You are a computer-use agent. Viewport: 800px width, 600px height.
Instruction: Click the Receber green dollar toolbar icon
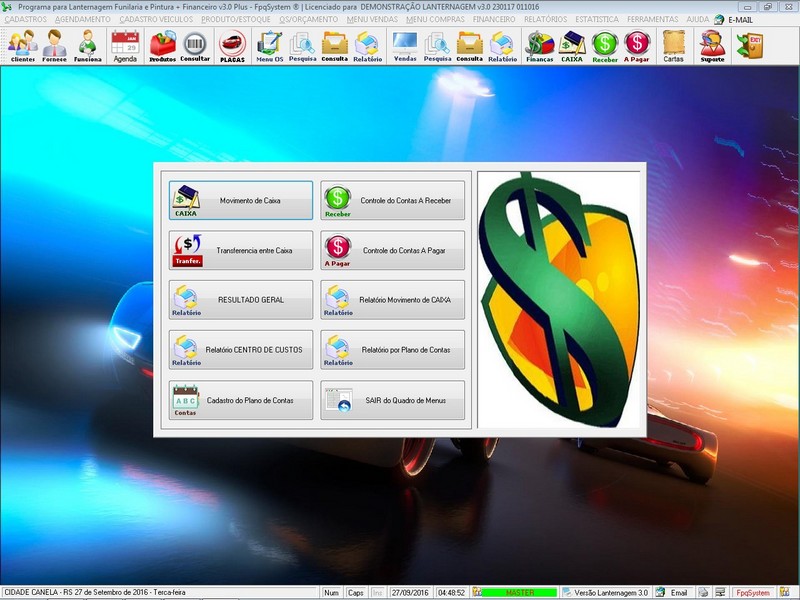tap(605, 45)
